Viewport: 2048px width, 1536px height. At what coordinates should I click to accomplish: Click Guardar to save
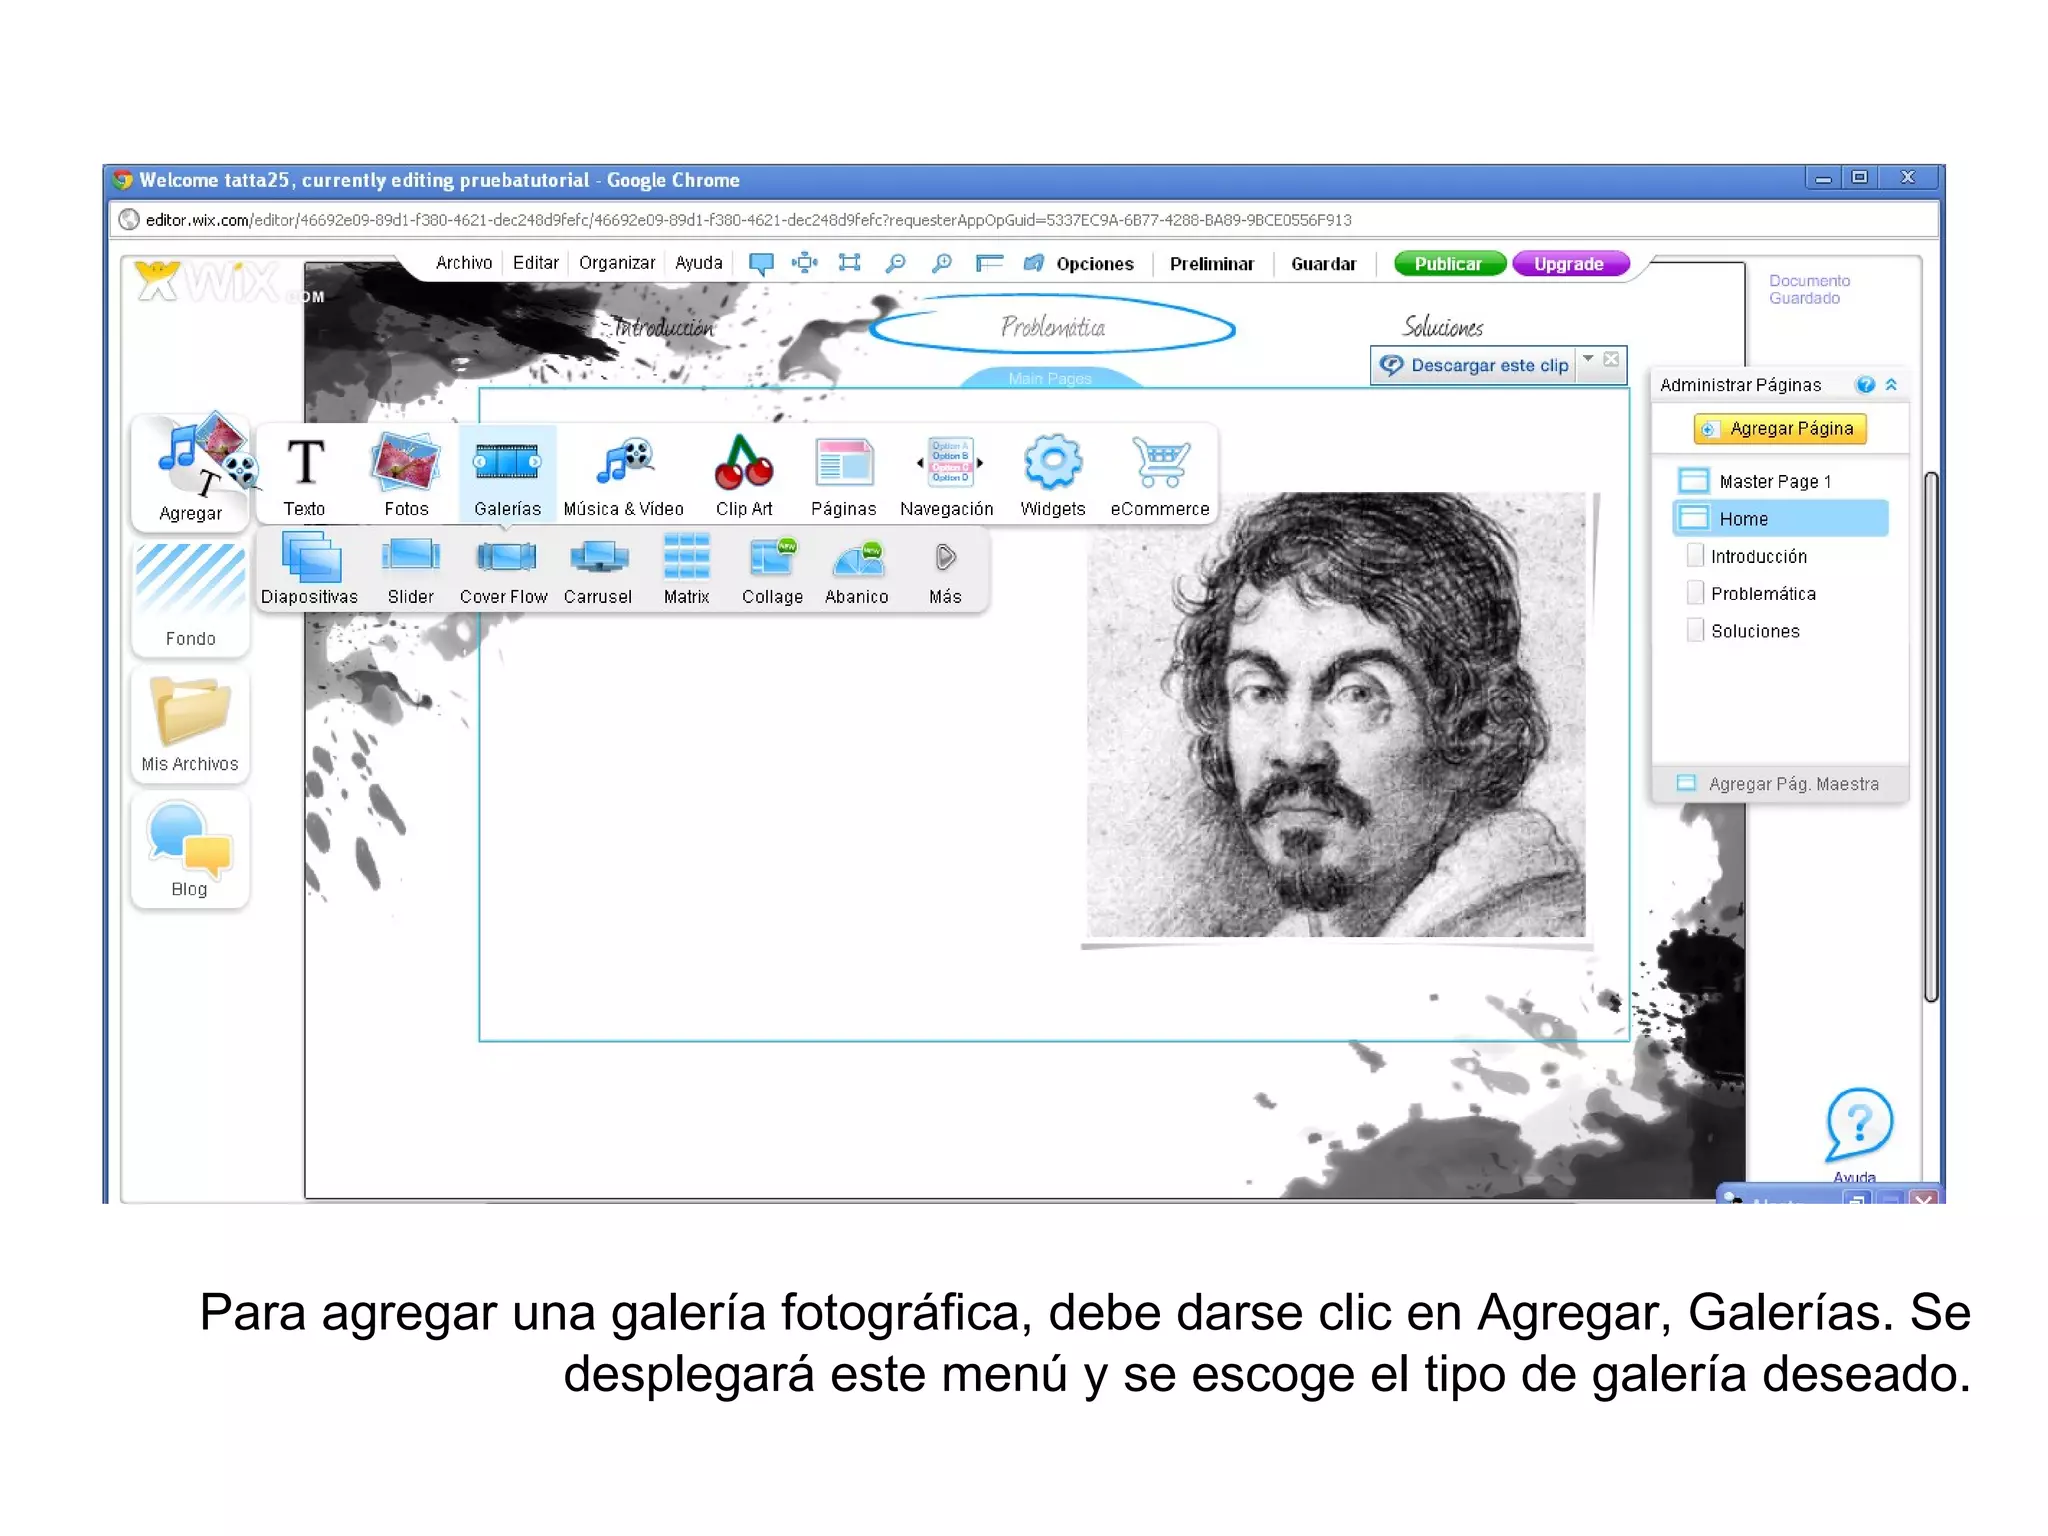pyautogui.click(x=1324, y=264)
